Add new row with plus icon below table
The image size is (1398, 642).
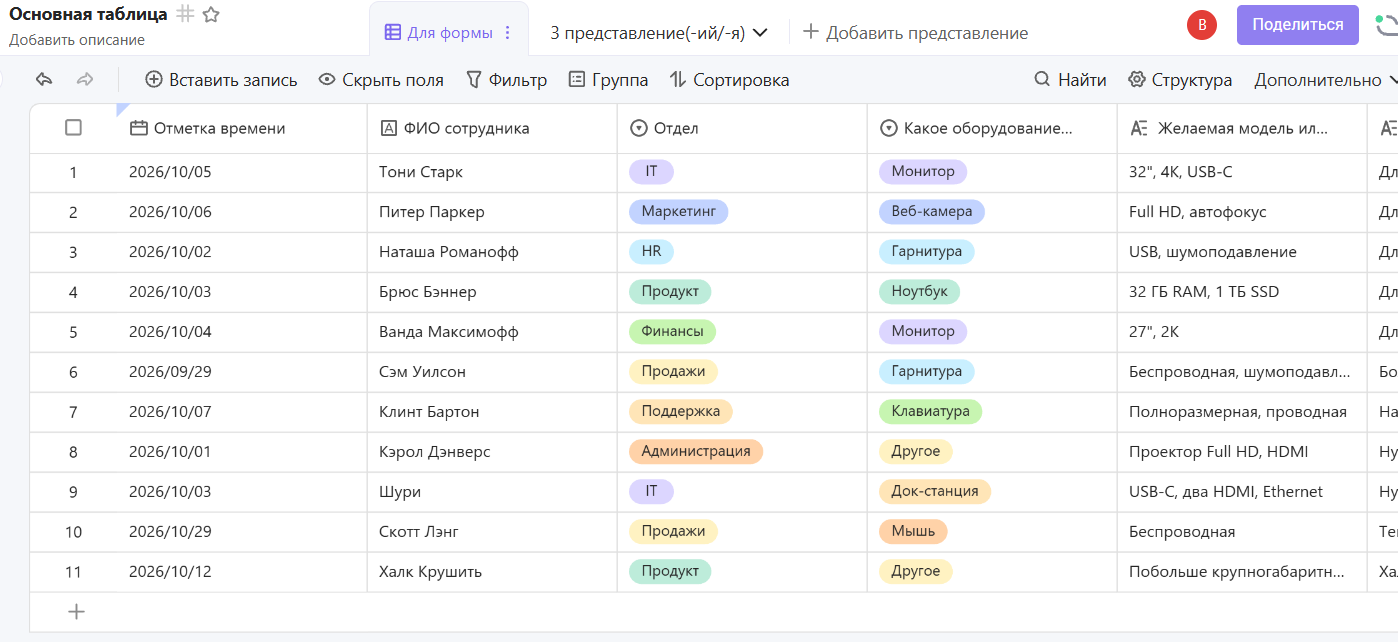(76, 612)
